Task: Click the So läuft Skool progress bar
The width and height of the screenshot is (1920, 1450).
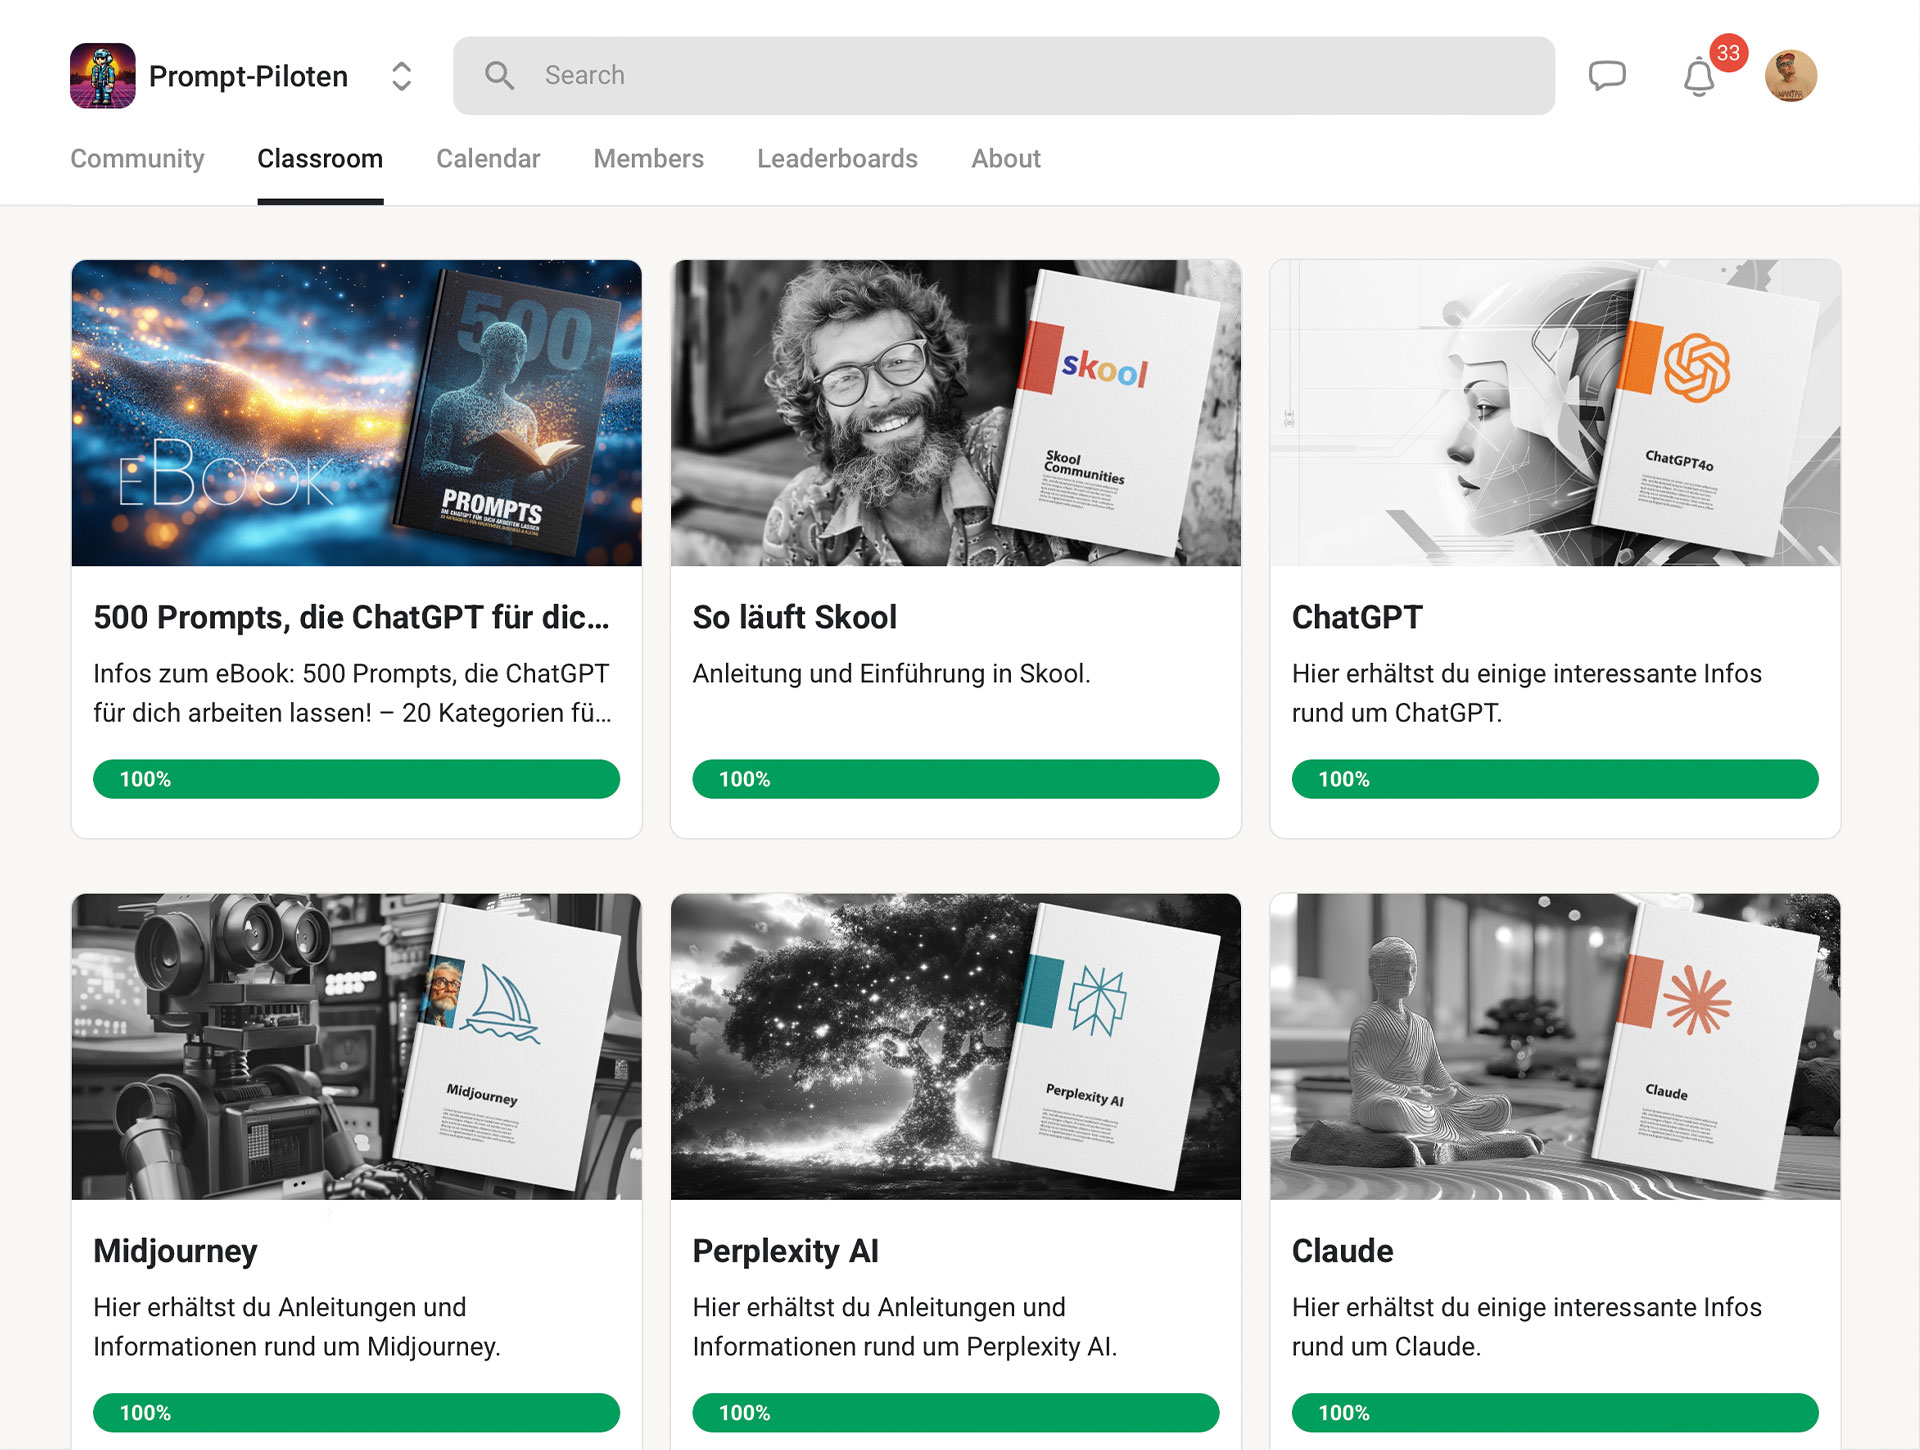Action: point(956,779)
